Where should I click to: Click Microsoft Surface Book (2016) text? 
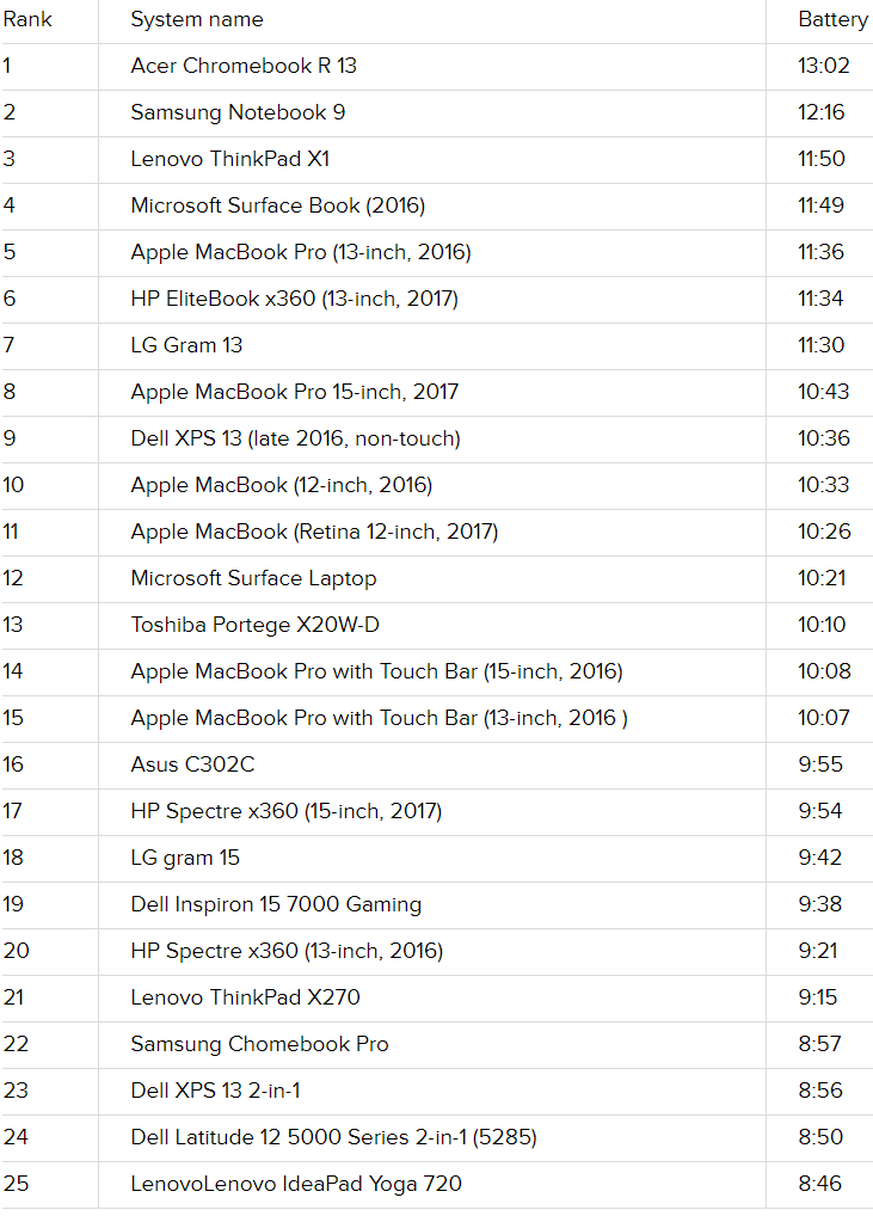pyautogui.click(x=277, y=206)
